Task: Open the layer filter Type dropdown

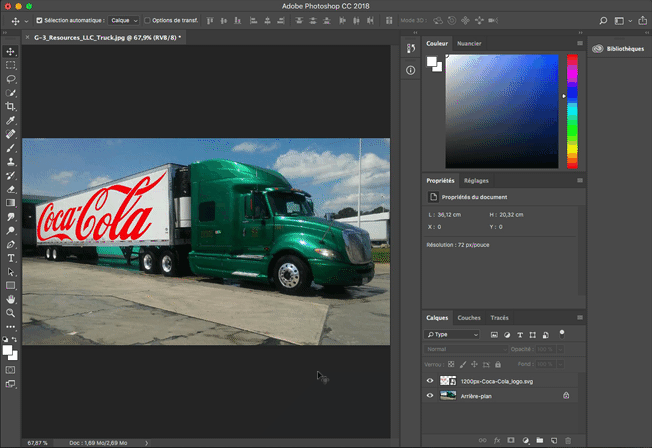Action: click(452, 334)
